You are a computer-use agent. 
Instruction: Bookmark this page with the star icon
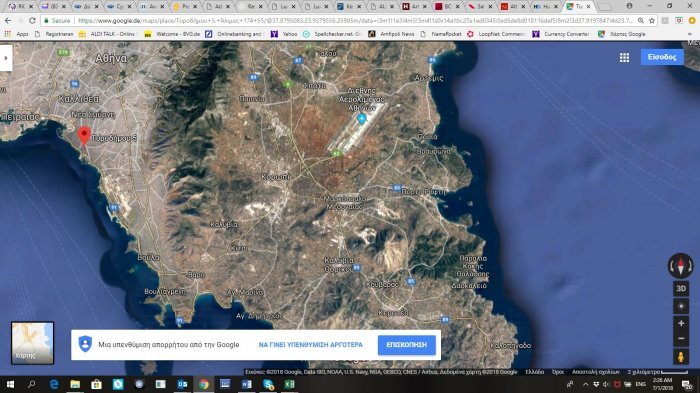(x=652, y=21)
